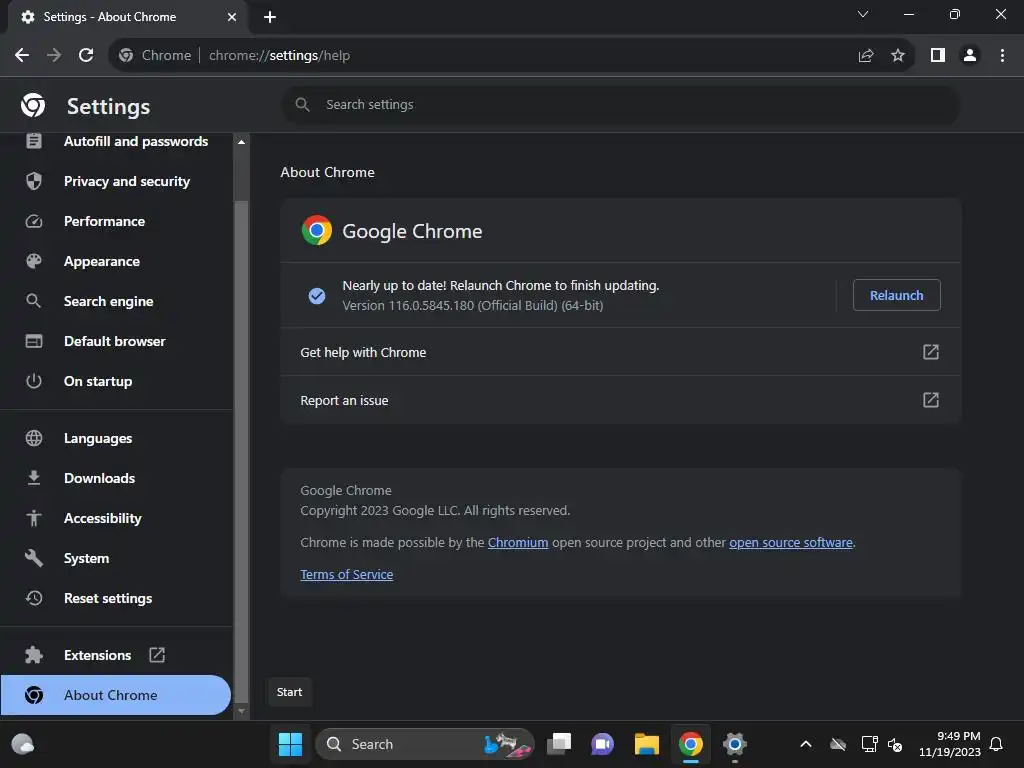Share this page using the share icon
Screen dimensions: 1024x768
[x=866, y=56]
